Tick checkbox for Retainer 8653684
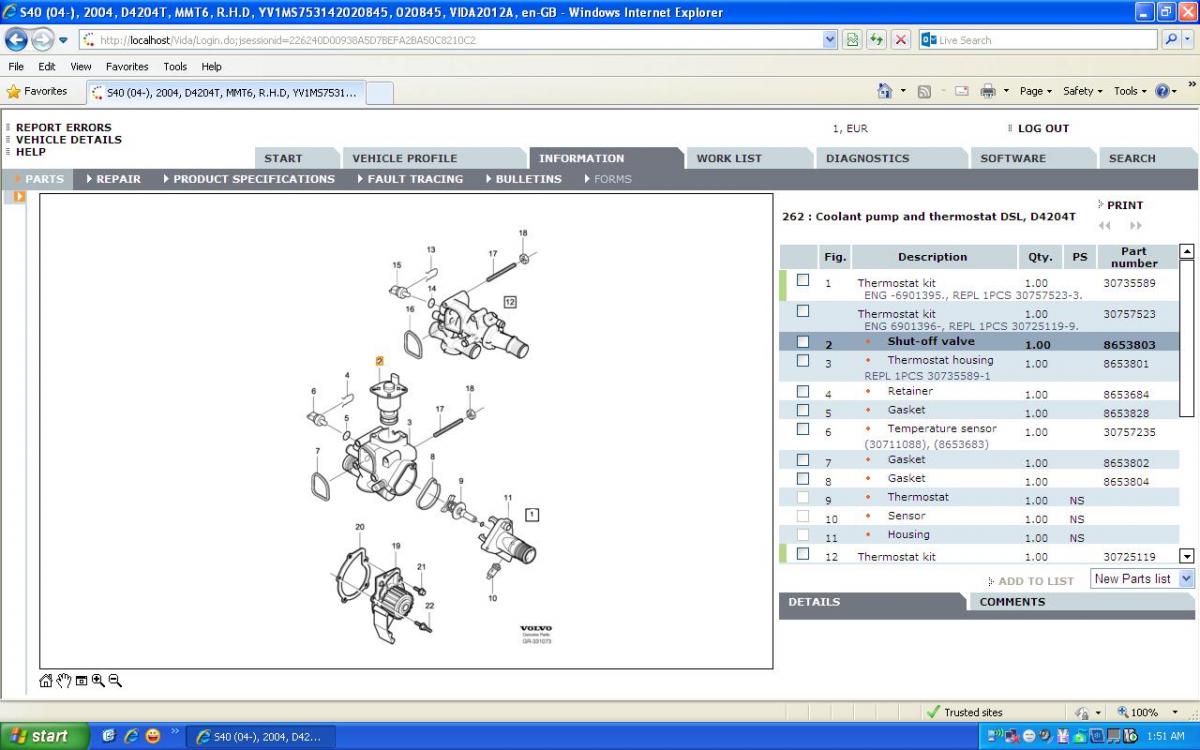The image size is (1200, 750). coord(803,392)
